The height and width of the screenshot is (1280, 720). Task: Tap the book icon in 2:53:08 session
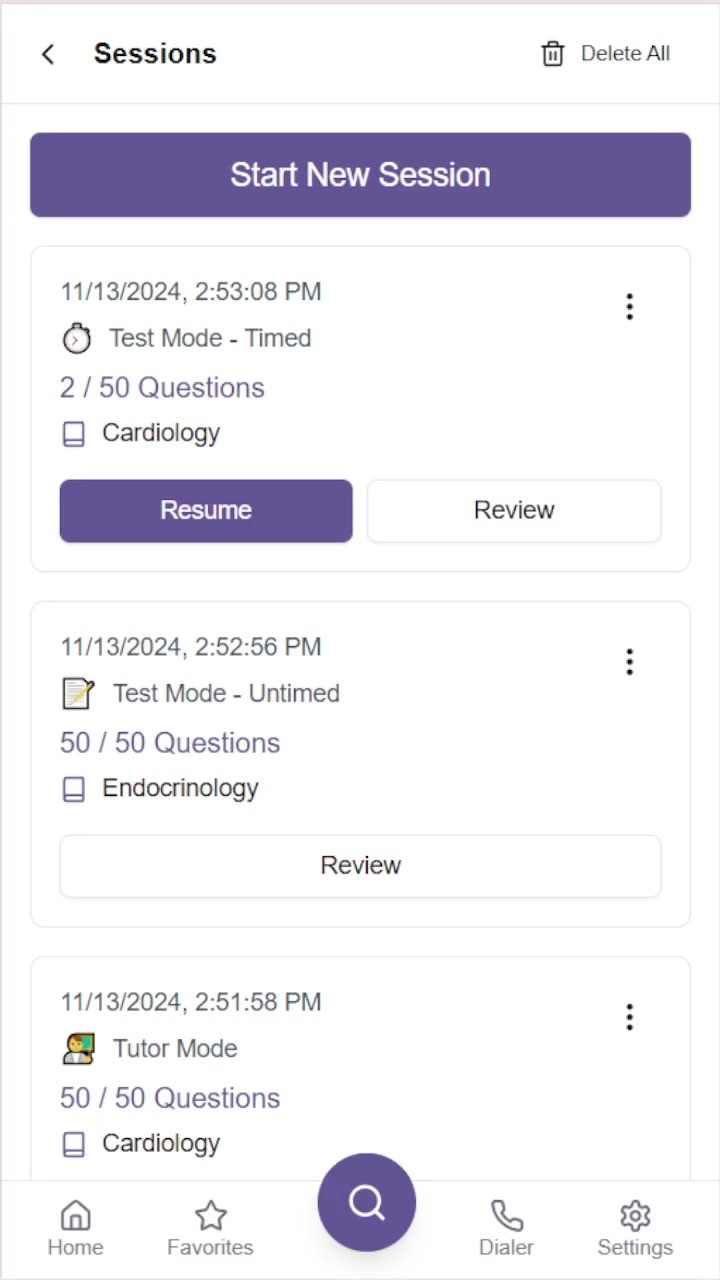[x=74, y=434]
